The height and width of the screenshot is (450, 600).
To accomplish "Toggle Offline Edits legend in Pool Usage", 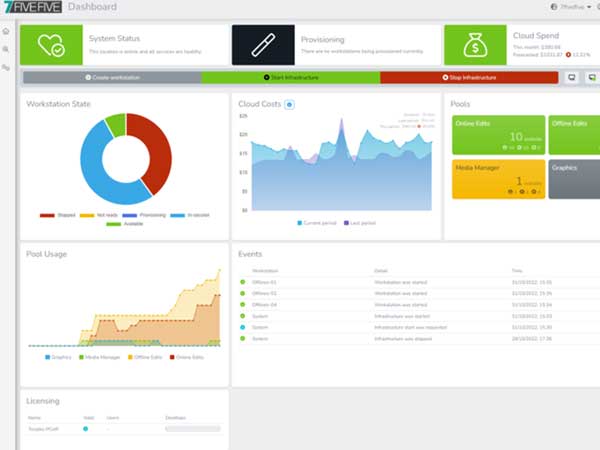I will pyautogui.click(x=145, y=357).
